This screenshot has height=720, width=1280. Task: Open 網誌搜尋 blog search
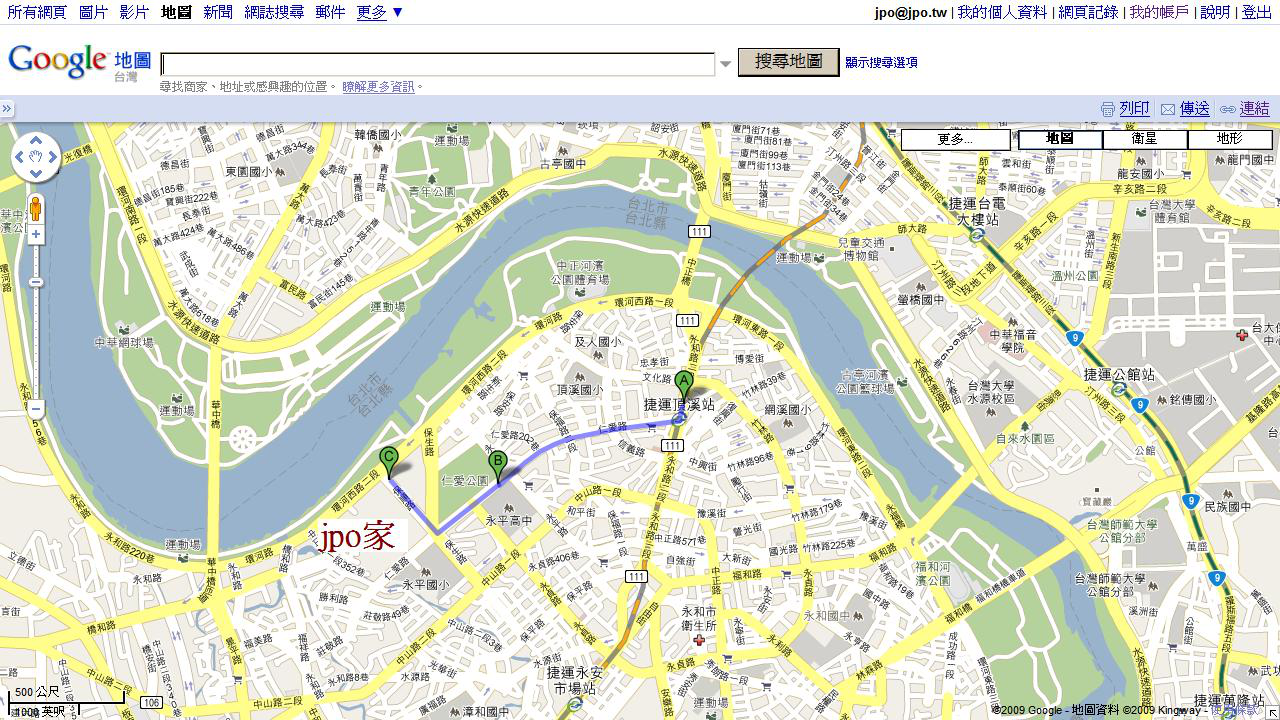(274, 12)
